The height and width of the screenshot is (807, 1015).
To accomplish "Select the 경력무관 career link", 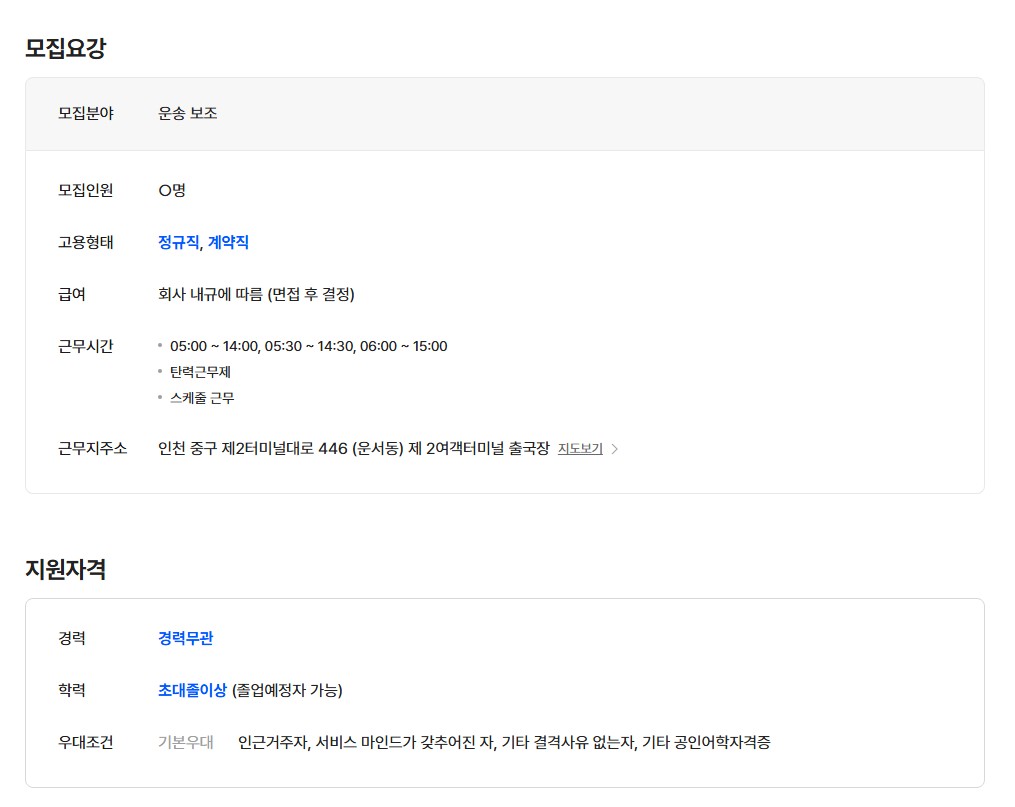I will tap(185, 638).
